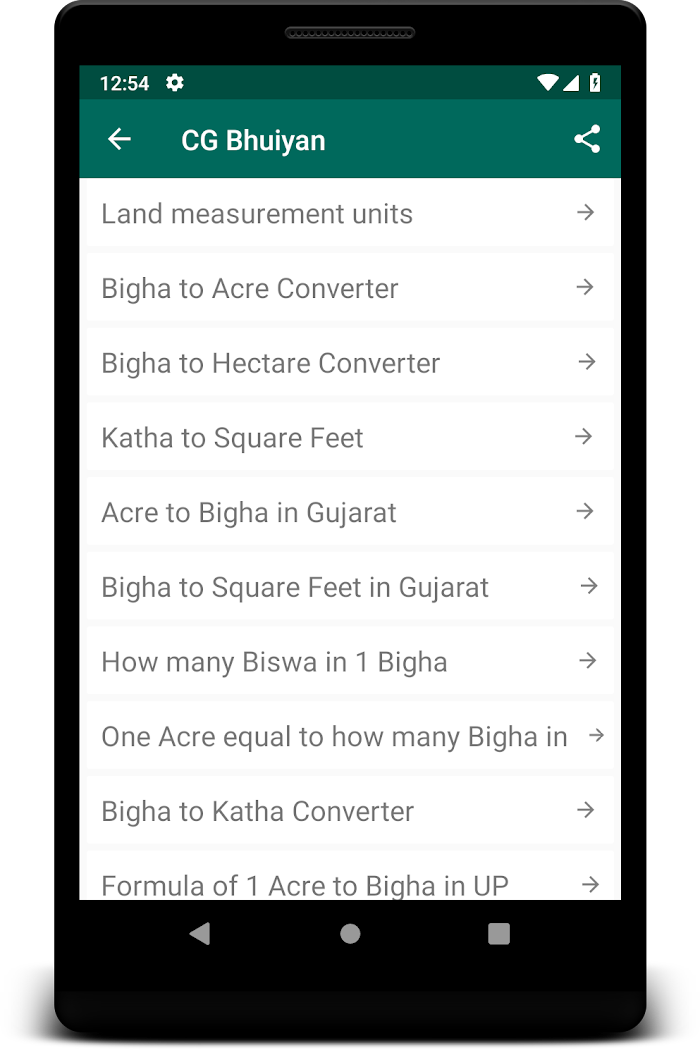Tap the CG Bhuiyan title text
Image resolution: width=700 pixels, height=1050 pixels.
click(x=253, y=141)
